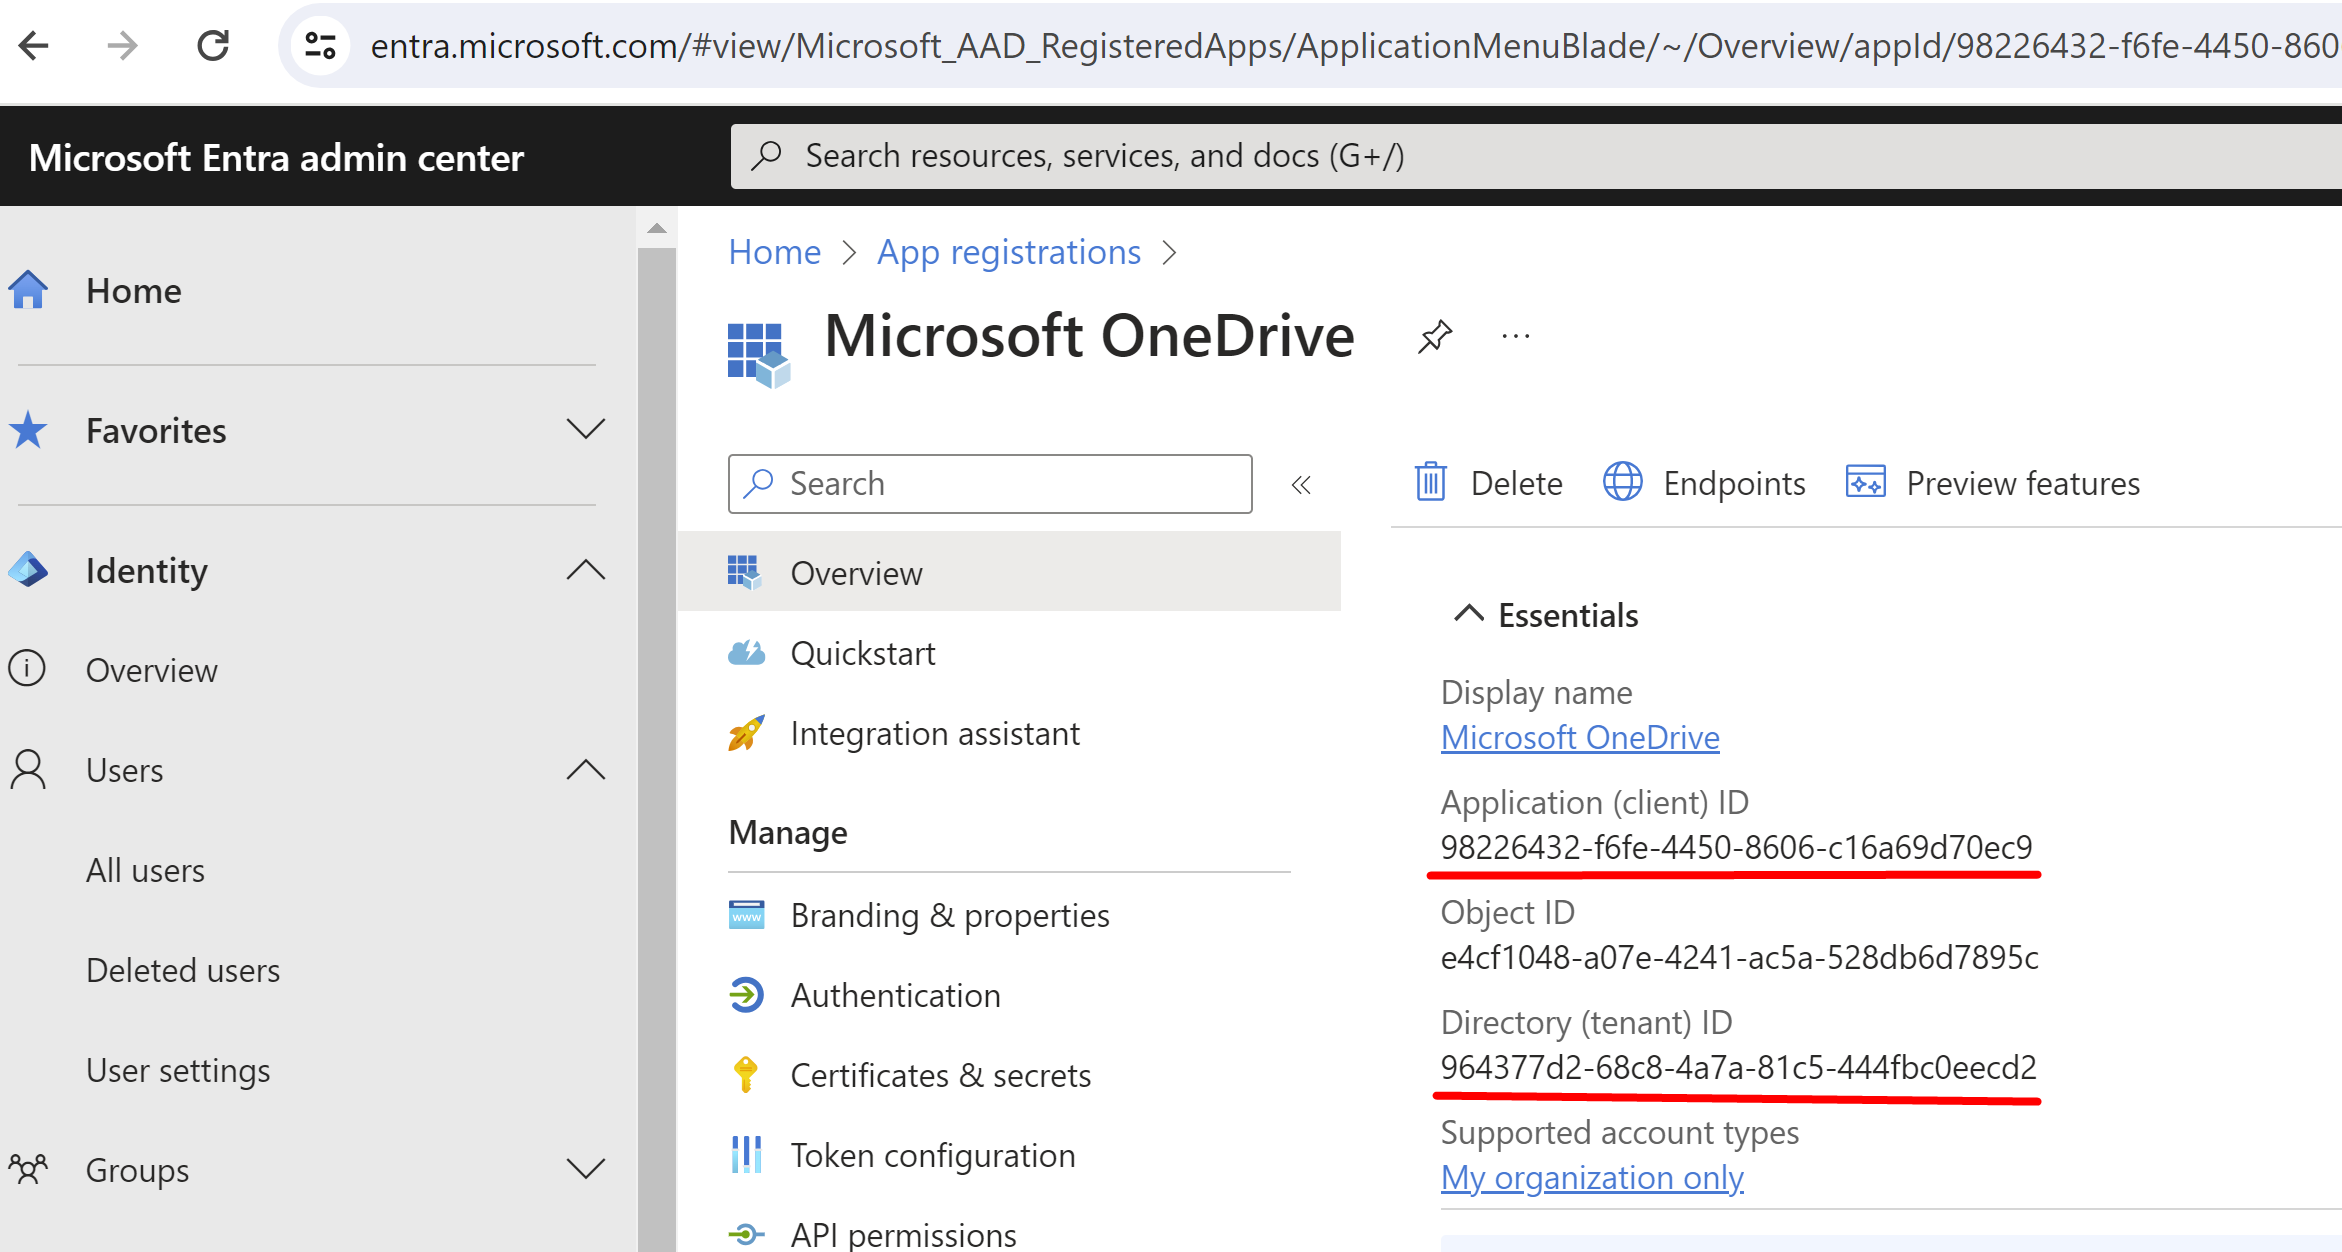2342x1252 pixels.
Task: Select the Authentication menu item
Action: tap(895, 995)
